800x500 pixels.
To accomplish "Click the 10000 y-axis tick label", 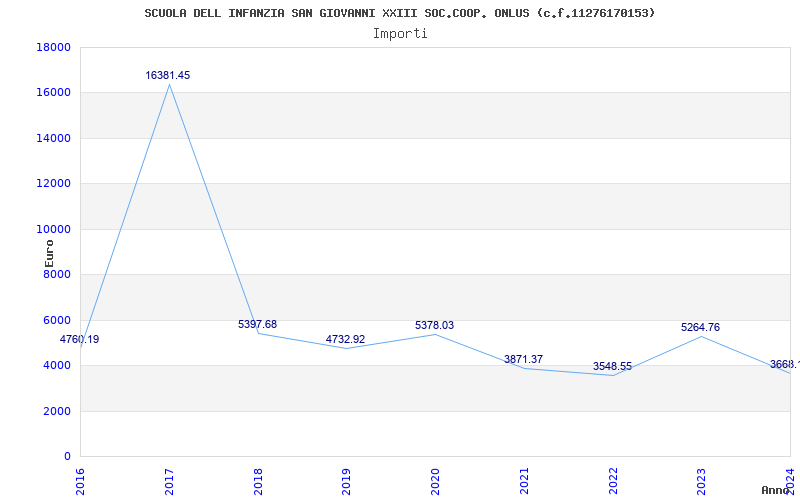I will click(54, 229).
